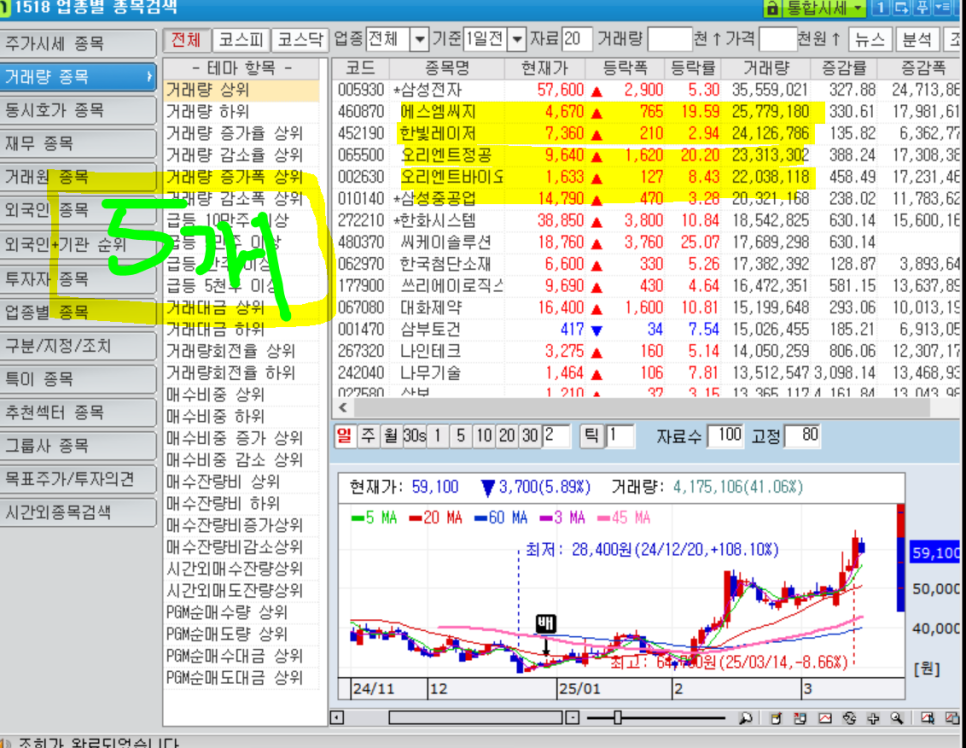Screen dimensions: 966x748
Task: Click the chart scroll-left arrow button
Action: tap(336, 718)
